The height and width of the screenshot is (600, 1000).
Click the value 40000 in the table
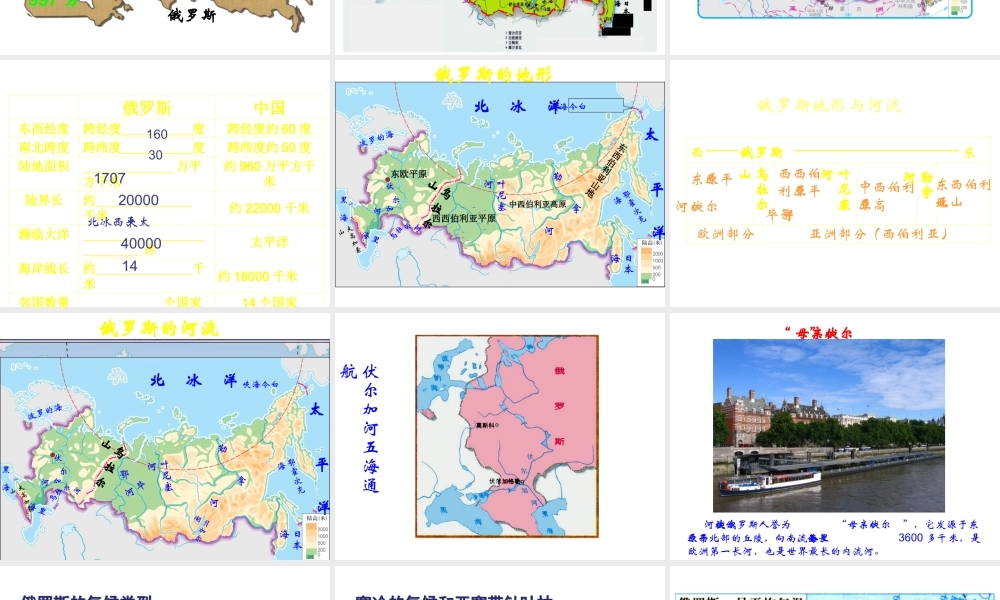(141, 244)
